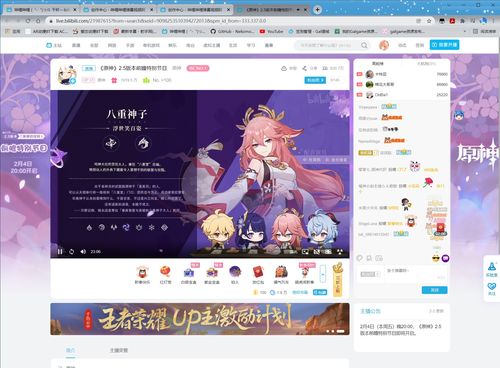
Task: Switch to the second tab below banner
Action: pyautogui.click(x=119, y=350)
